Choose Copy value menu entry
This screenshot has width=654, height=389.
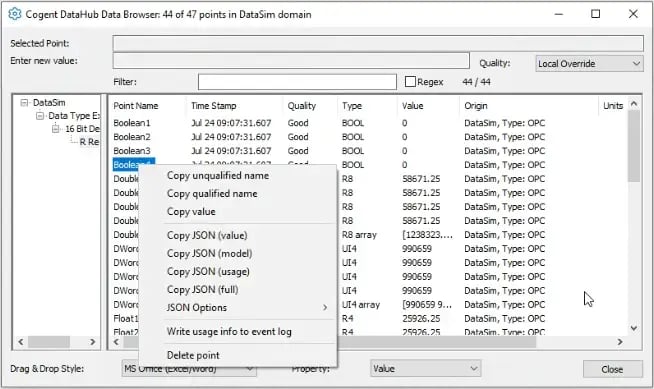point(191,211)
